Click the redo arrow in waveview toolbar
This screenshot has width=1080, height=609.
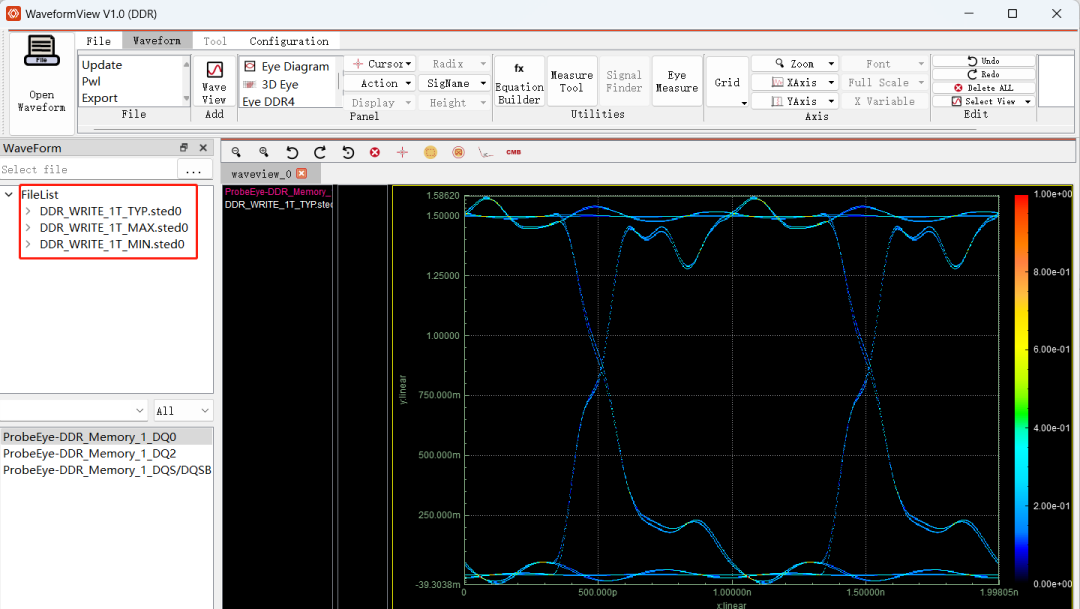tap(320, 152)
